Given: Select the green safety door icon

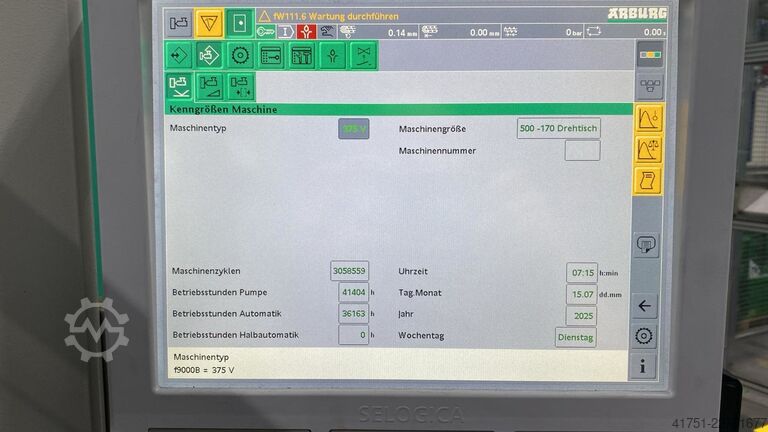Looking at the screenshot, I should tap(240, 23).
